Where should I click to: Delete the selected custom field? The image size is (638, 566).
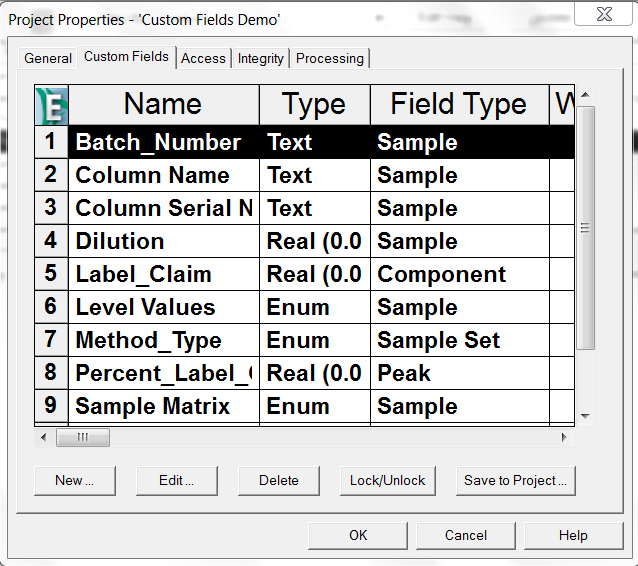point(278,480)
